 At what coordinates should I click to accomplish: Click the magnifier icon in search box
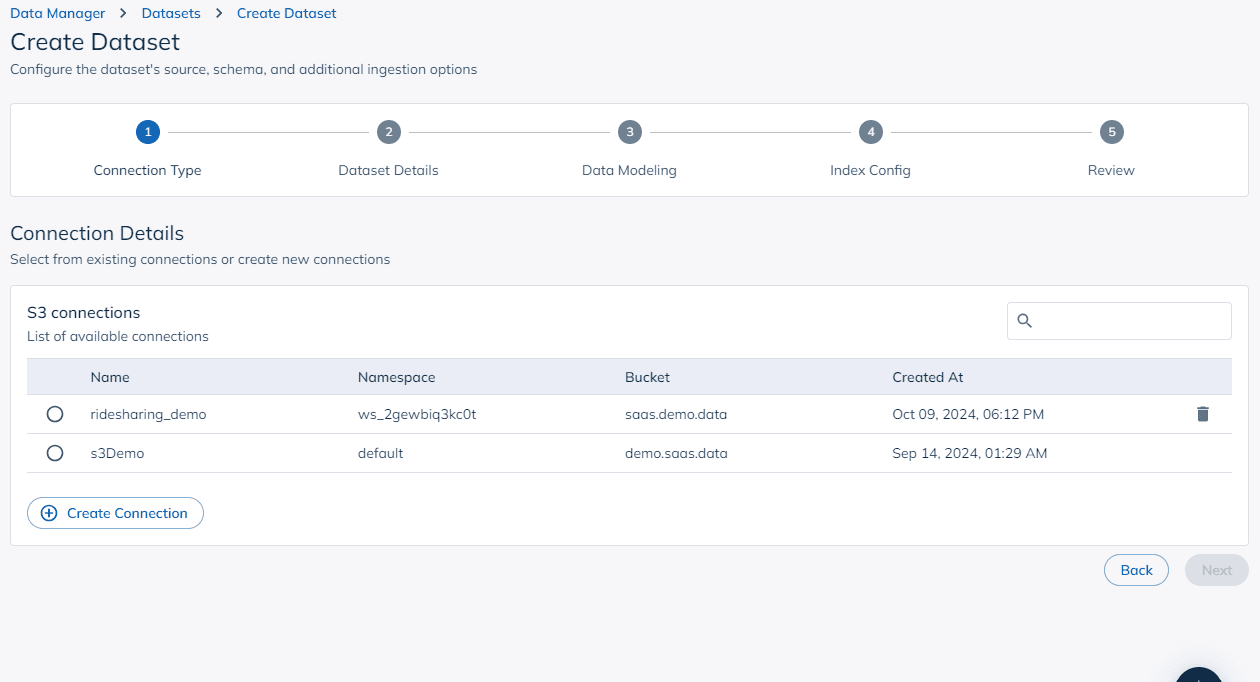[x=1025, y=321]
